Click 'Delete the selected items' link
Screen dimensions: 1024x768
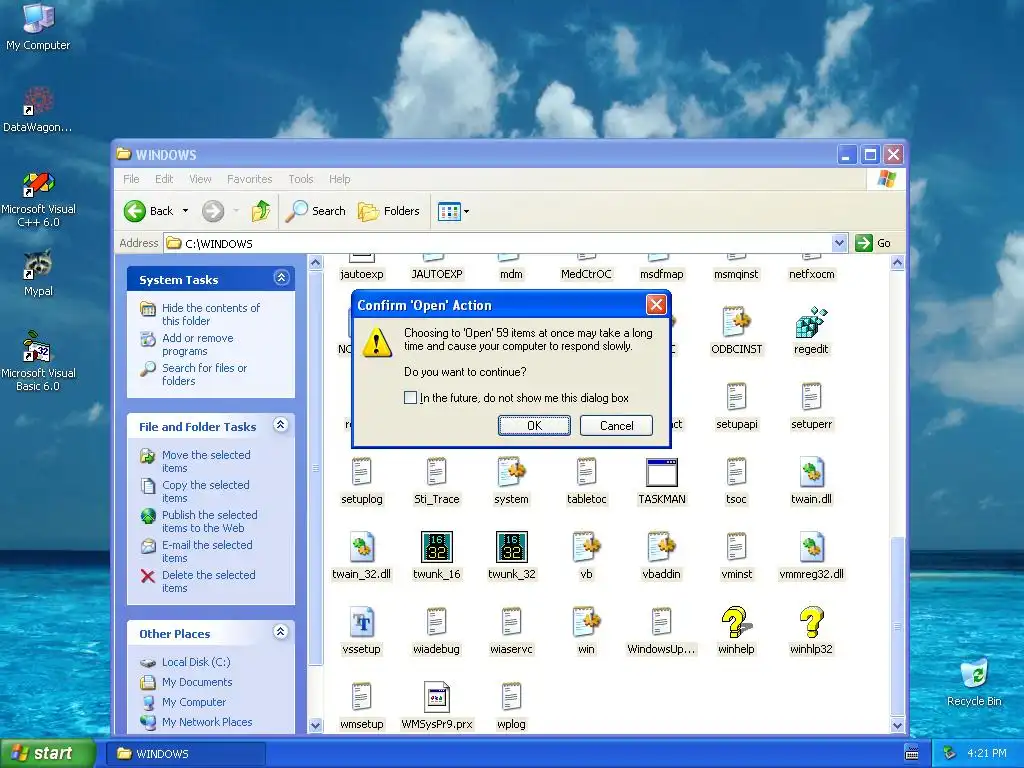(x=208, y=581)
